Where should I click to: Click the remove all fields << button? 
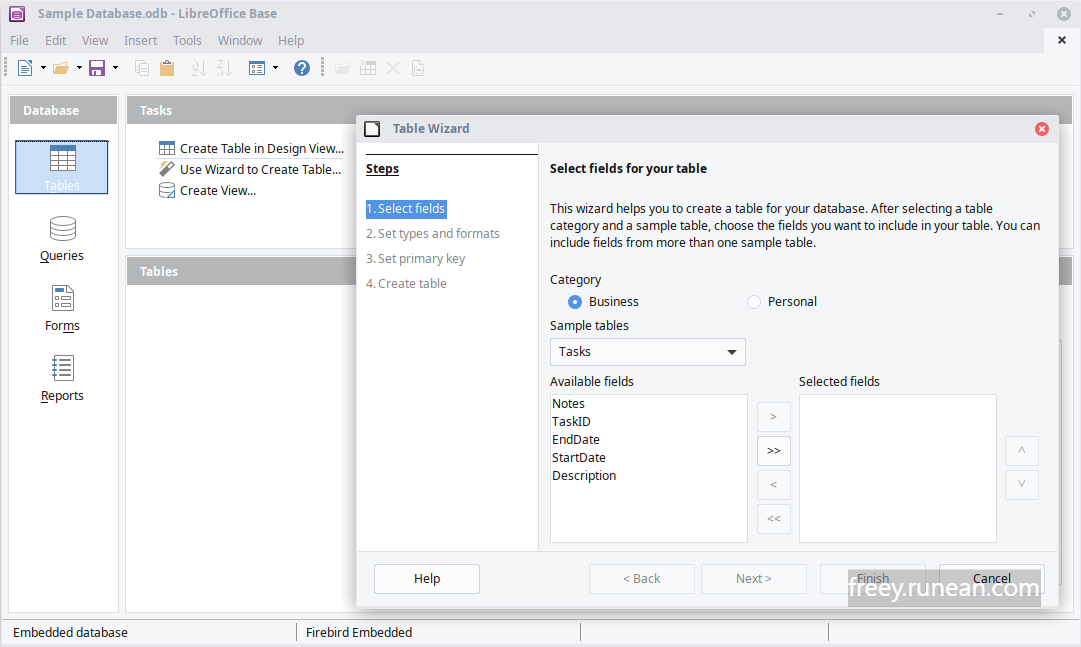774,519
